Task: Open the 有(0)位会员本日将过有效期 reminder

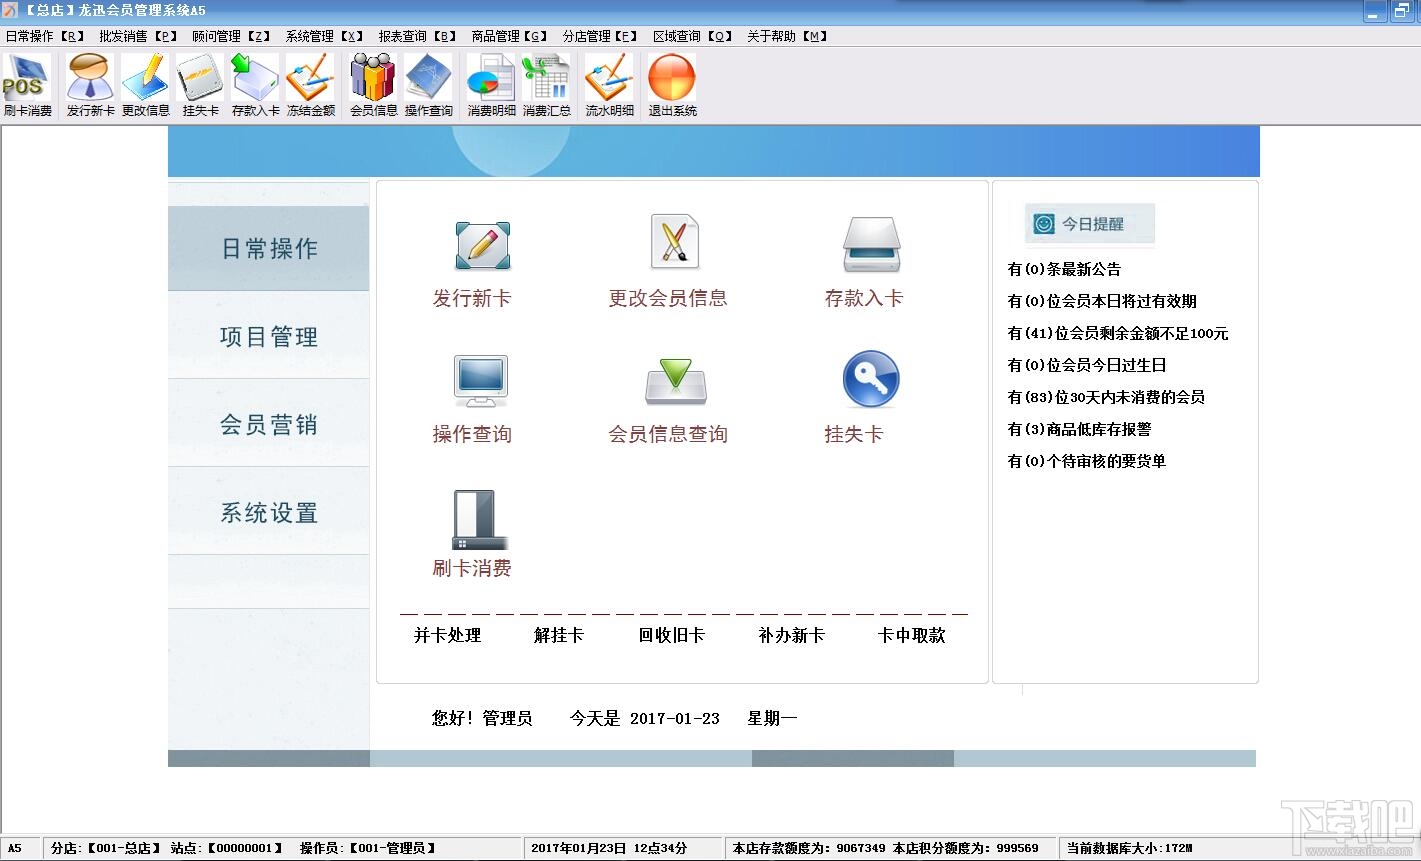Action: 1102,301
